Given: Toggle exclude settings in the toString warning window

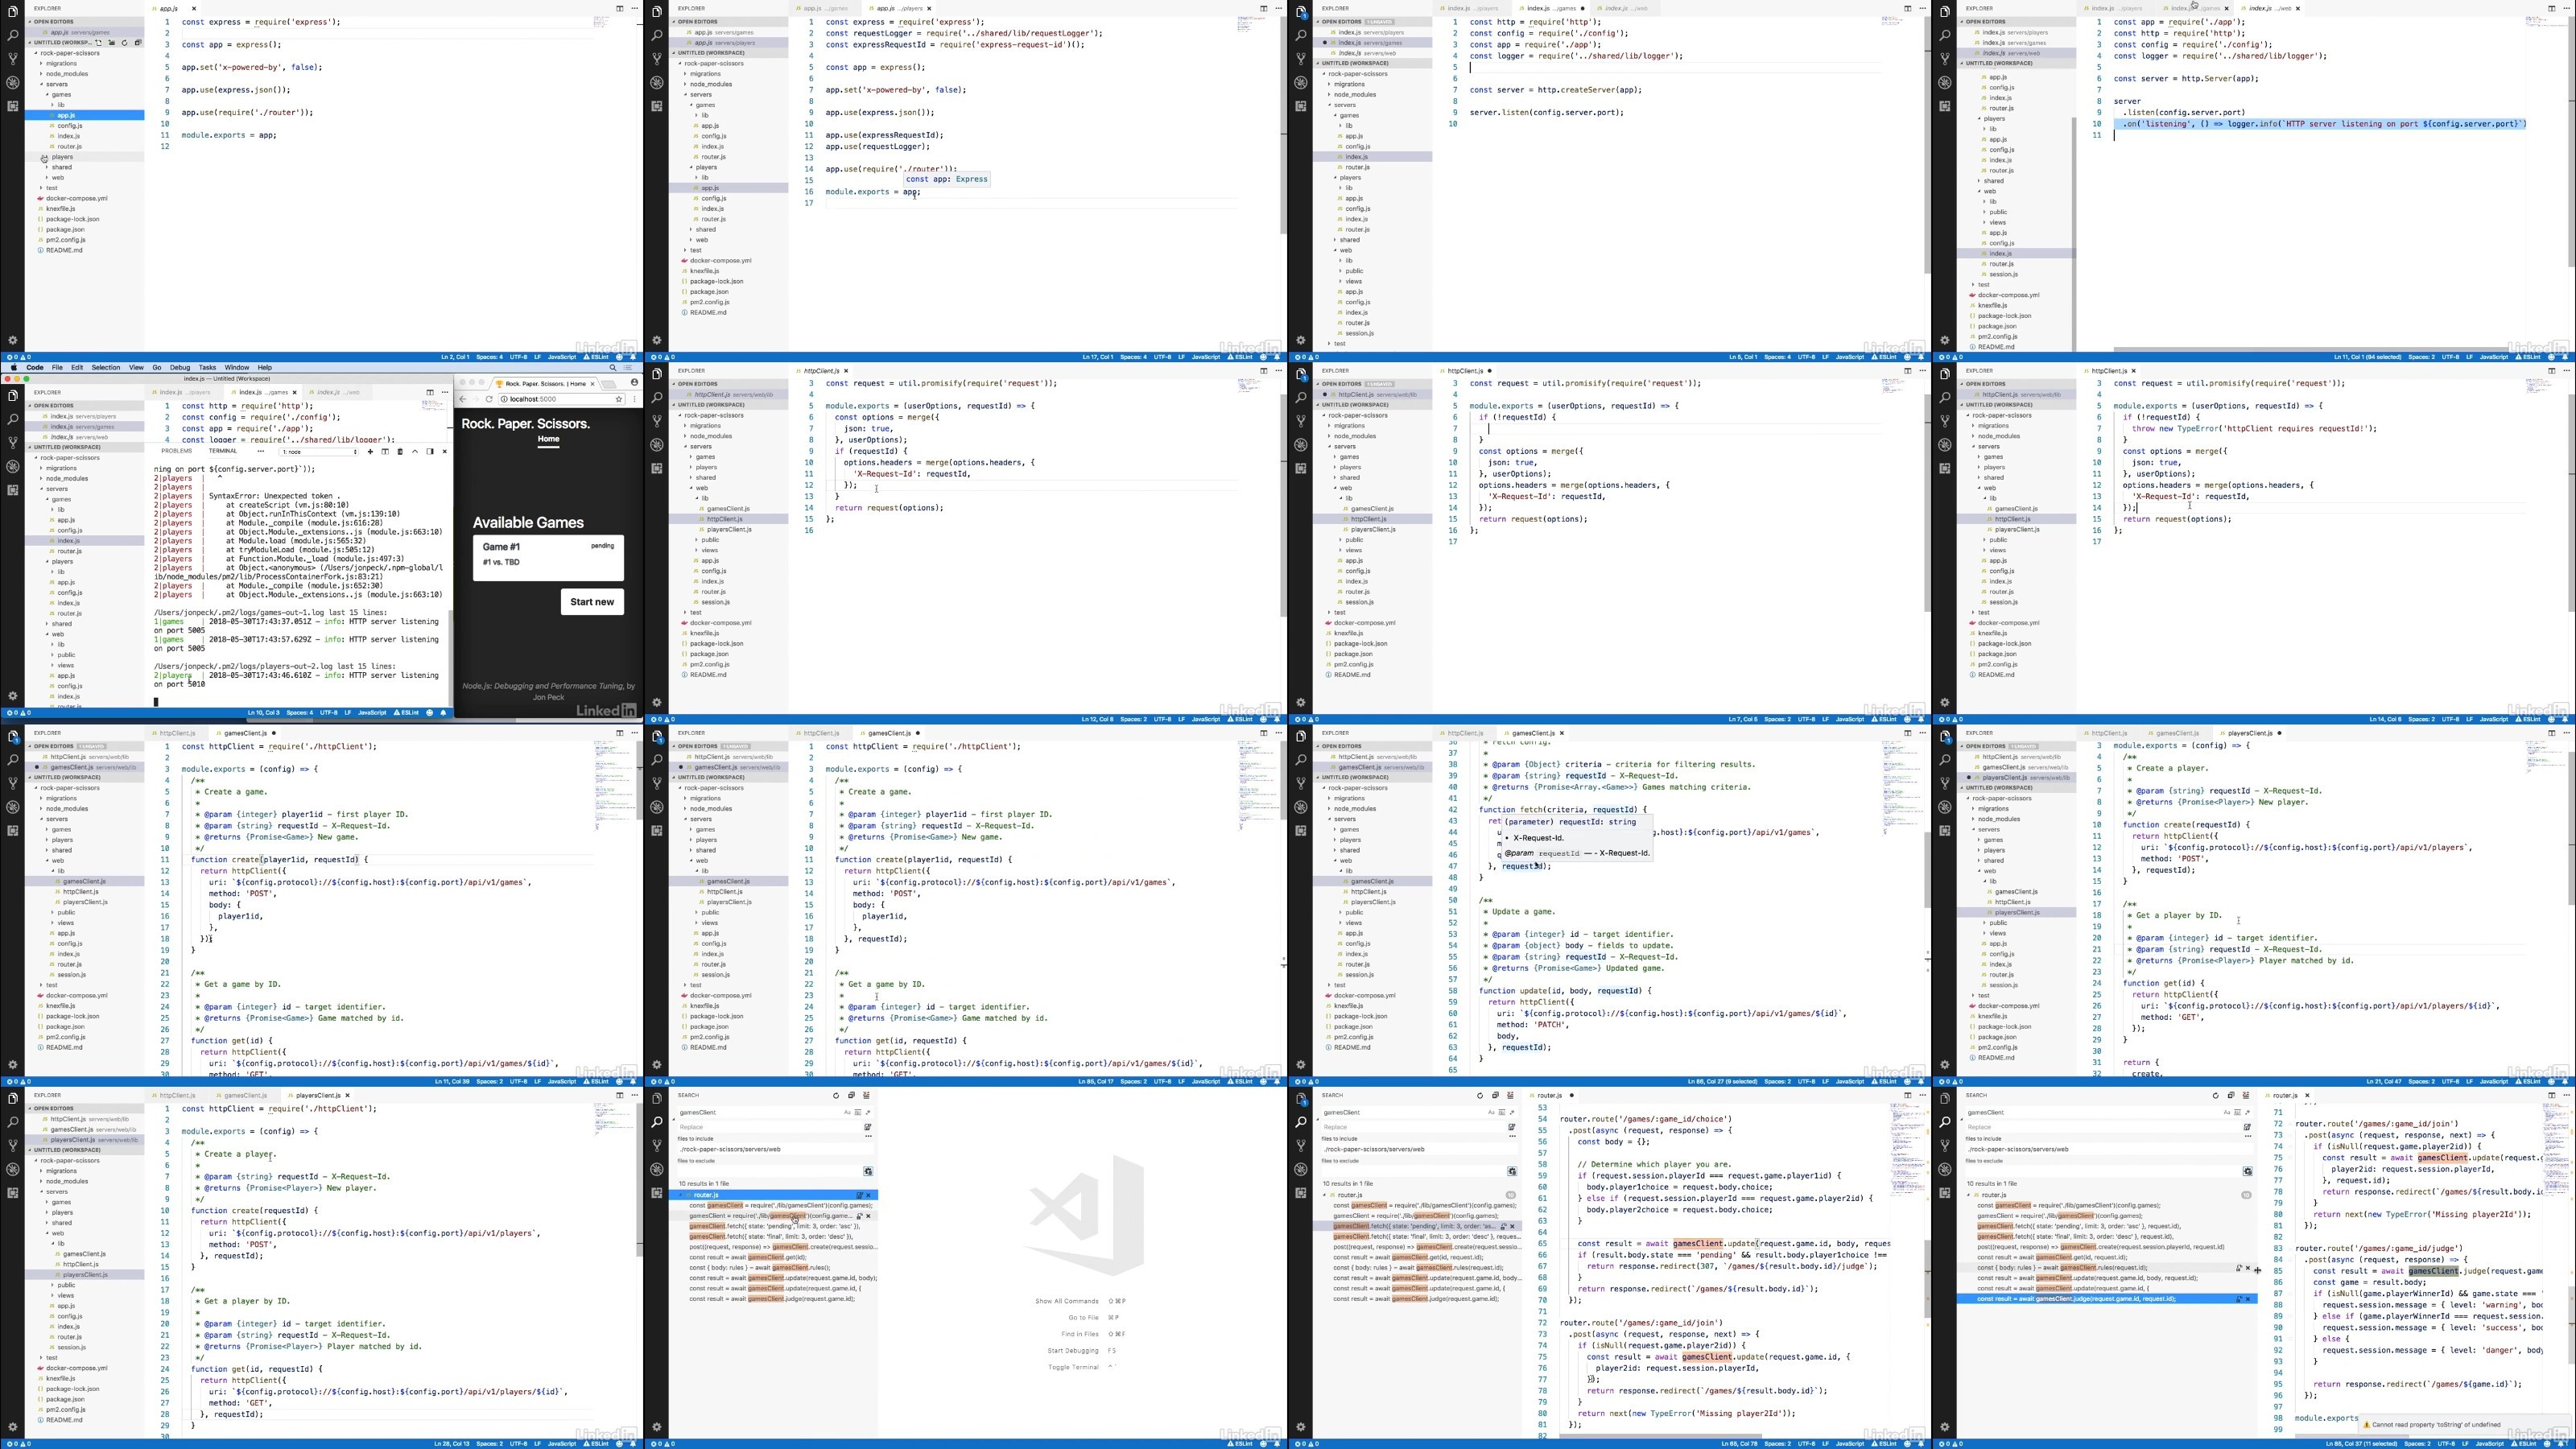Looking at the screenshot, I should point(2248,1172).
